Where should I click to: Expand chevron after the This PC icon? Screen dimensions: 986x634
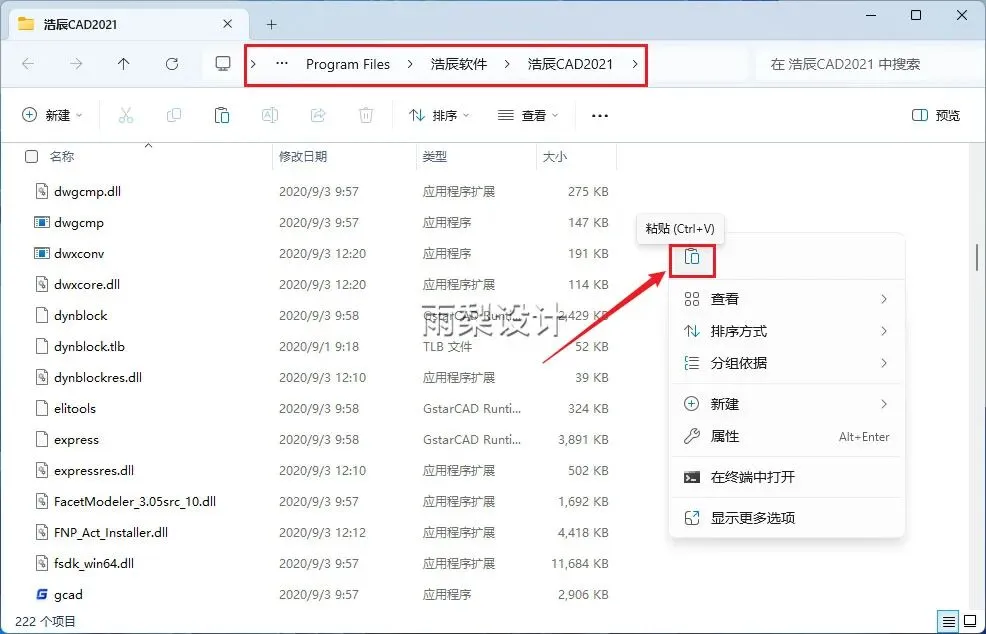tap(253, 64)
